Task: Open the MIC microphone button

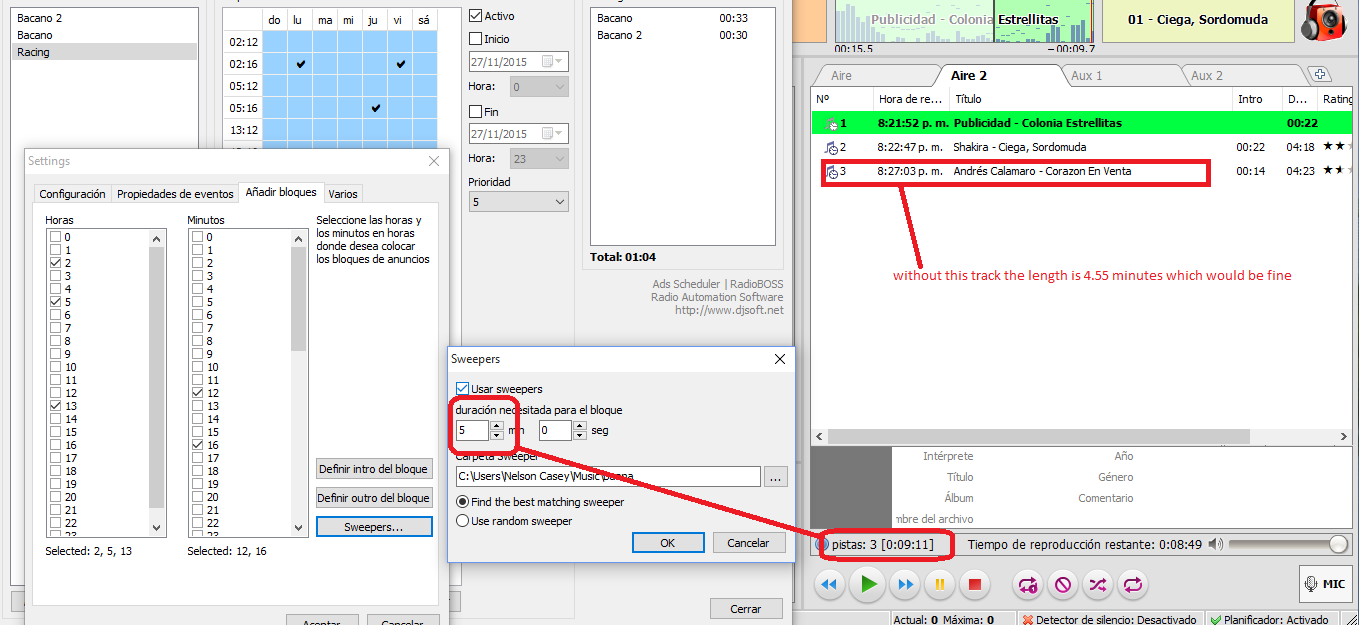Action: tap(1326, 584)
